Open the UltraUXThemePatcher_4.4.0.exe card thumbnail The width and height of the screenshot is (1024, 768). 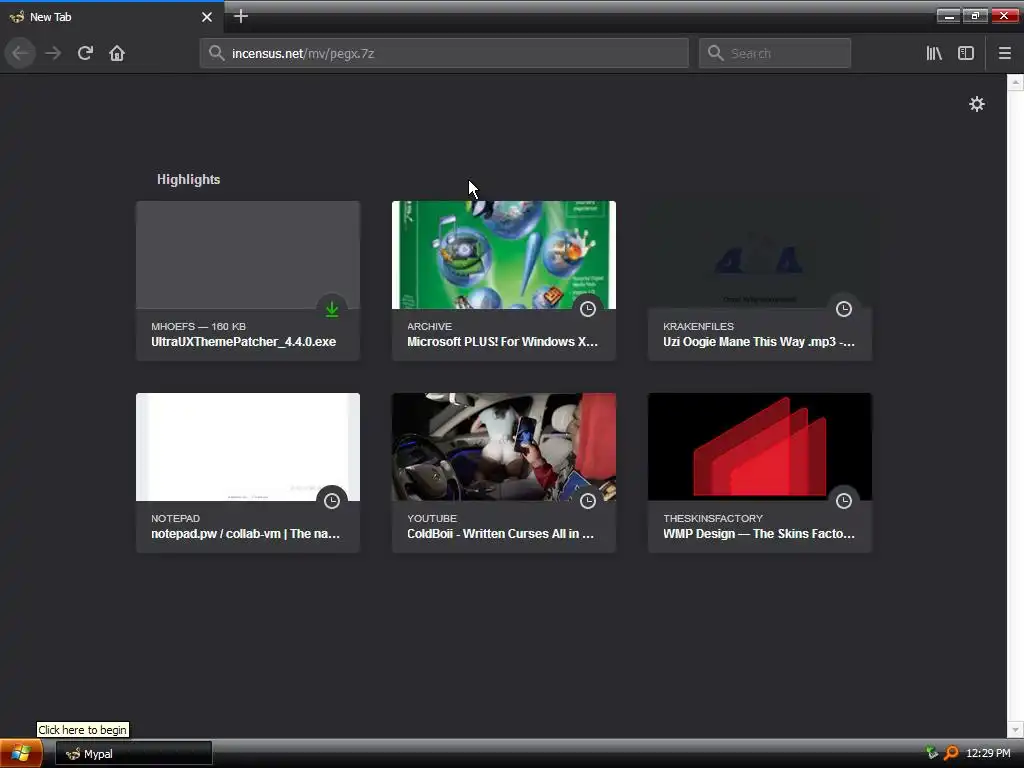[x=248, y=255]
